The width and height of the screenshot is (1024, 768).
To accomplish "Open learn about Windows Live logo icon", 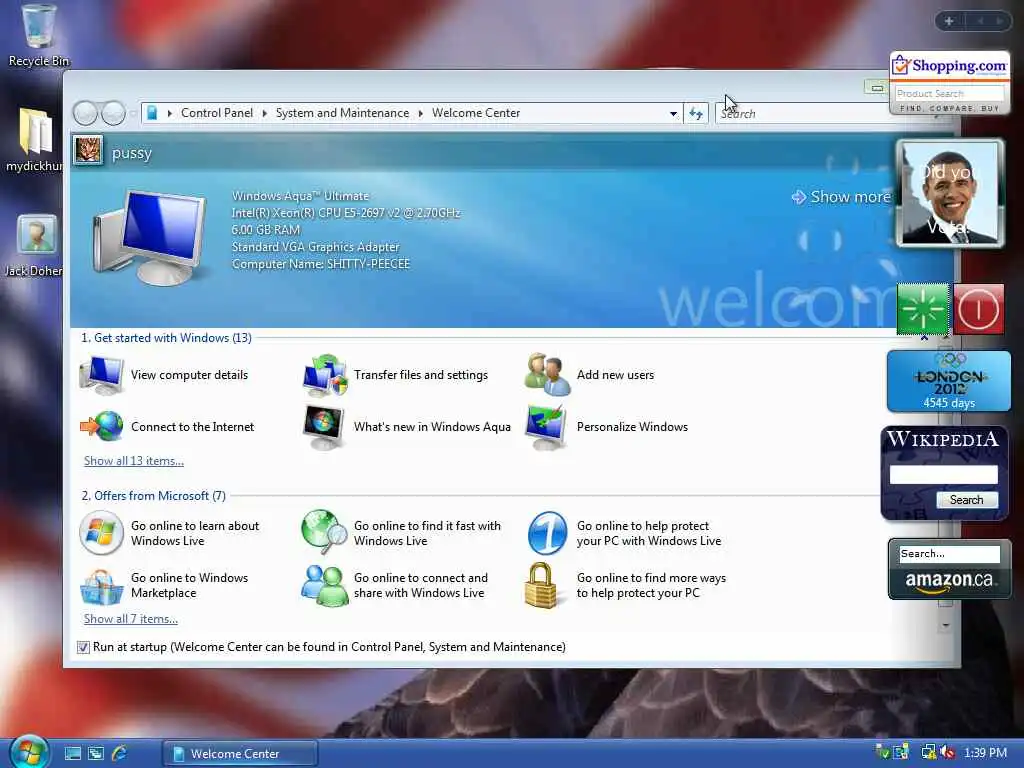I will tap(101, 533).
